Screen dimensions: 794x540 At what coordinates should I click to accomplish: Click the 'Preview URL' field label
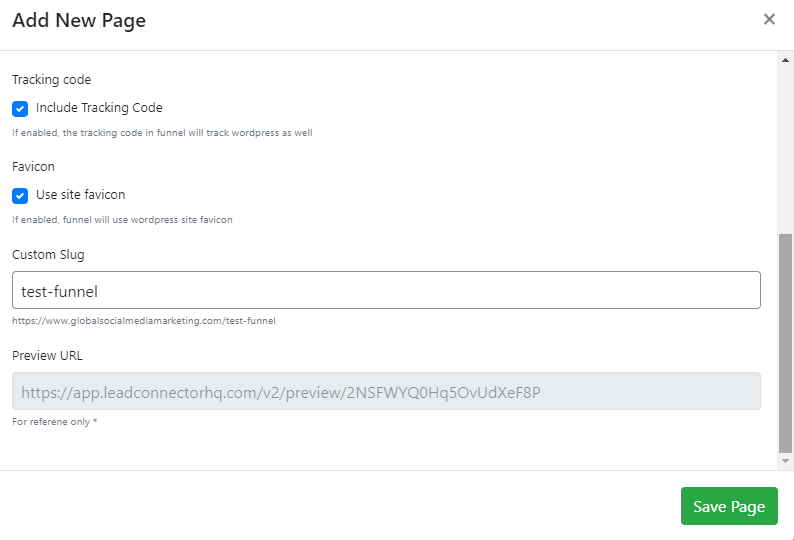(47, 355)
